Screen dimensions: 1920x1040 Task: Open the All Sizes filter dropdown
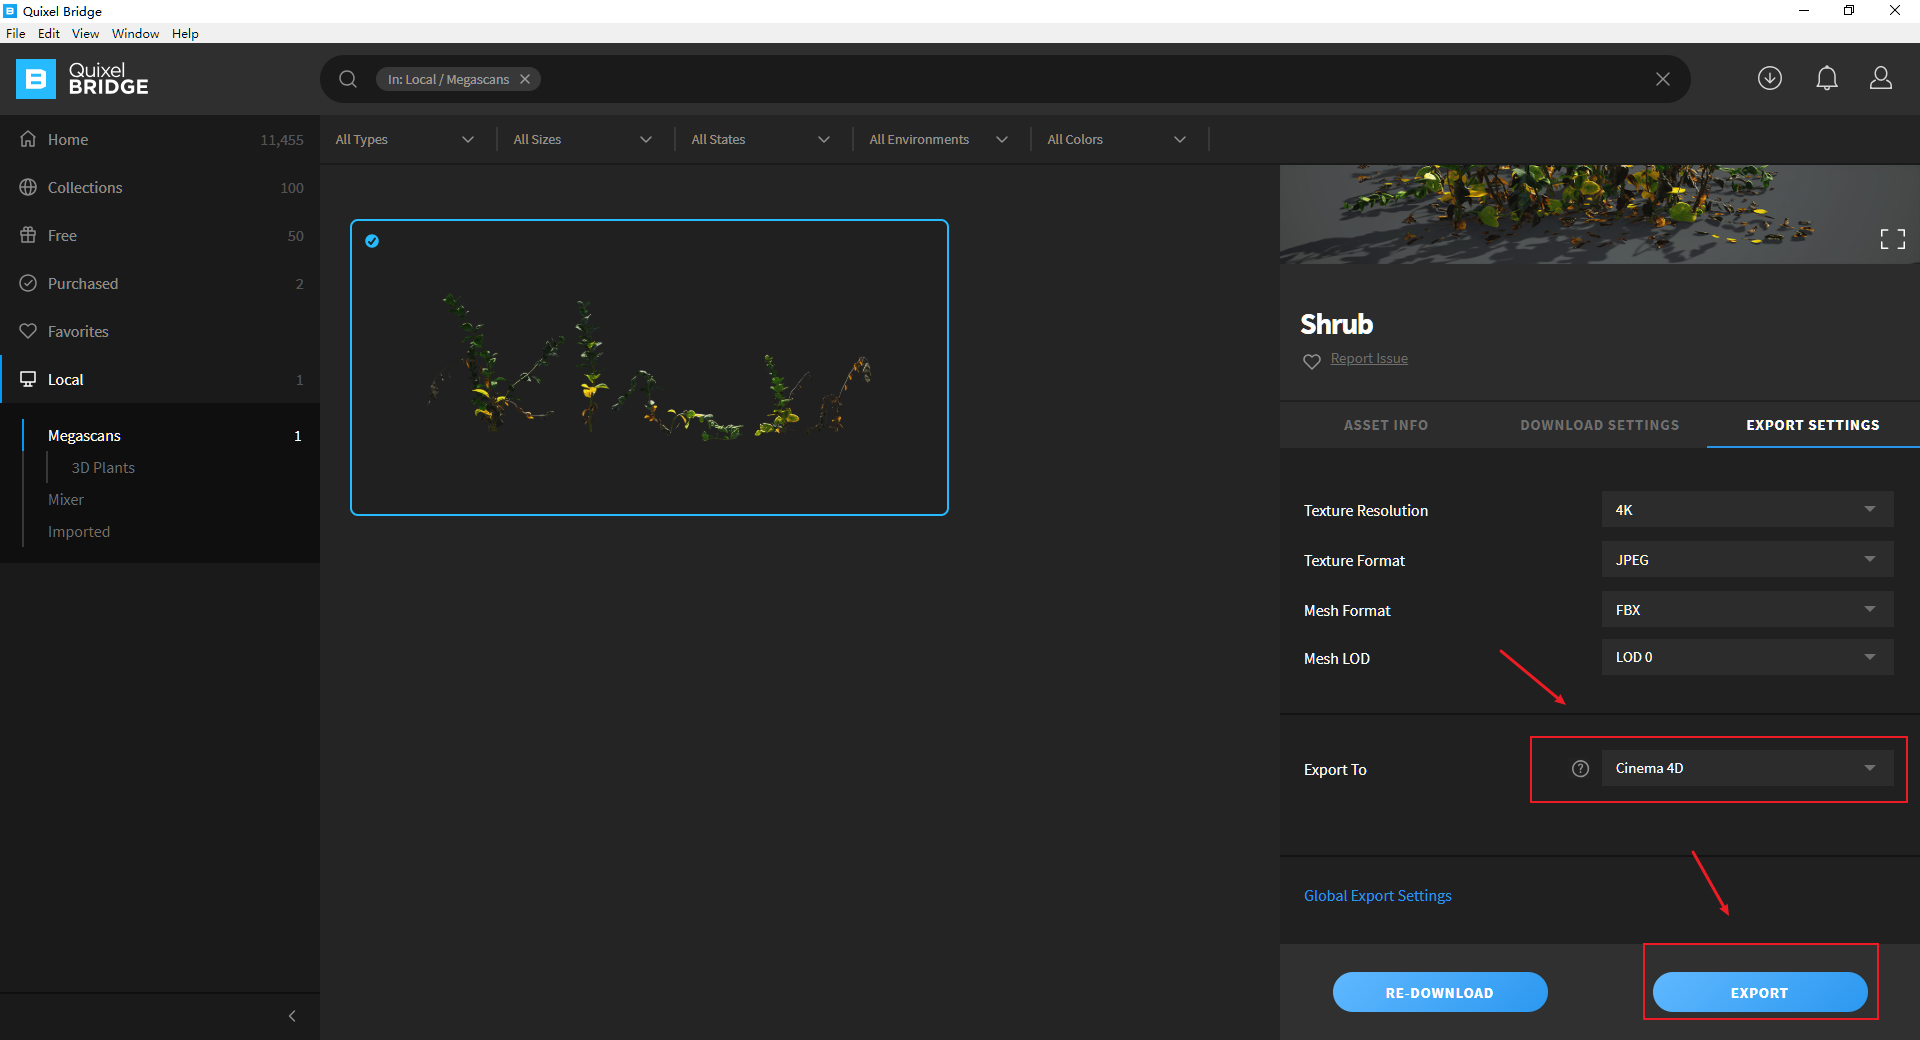point(583,139)
